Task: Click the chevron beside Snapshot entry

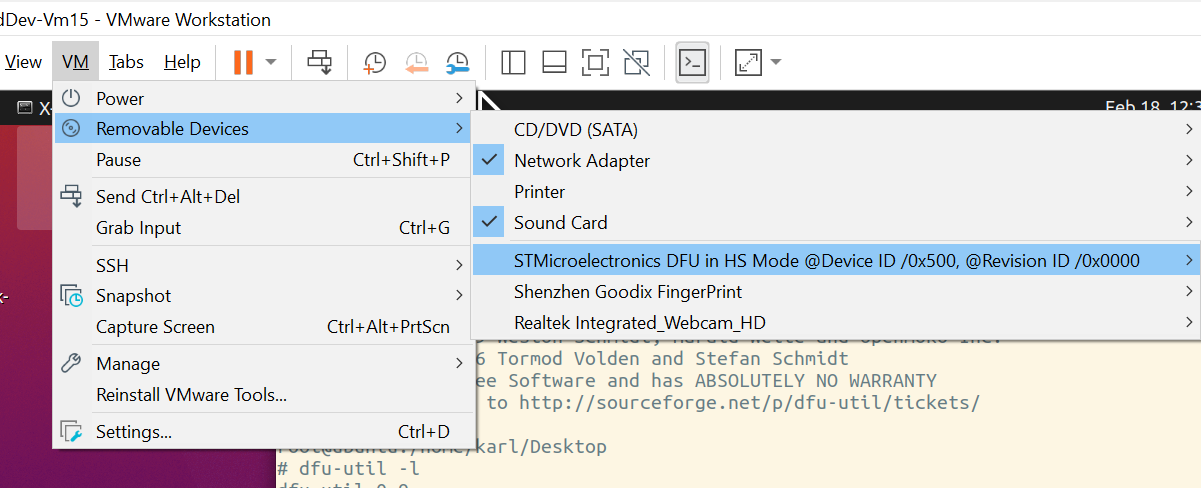Action: click(459, 296)
